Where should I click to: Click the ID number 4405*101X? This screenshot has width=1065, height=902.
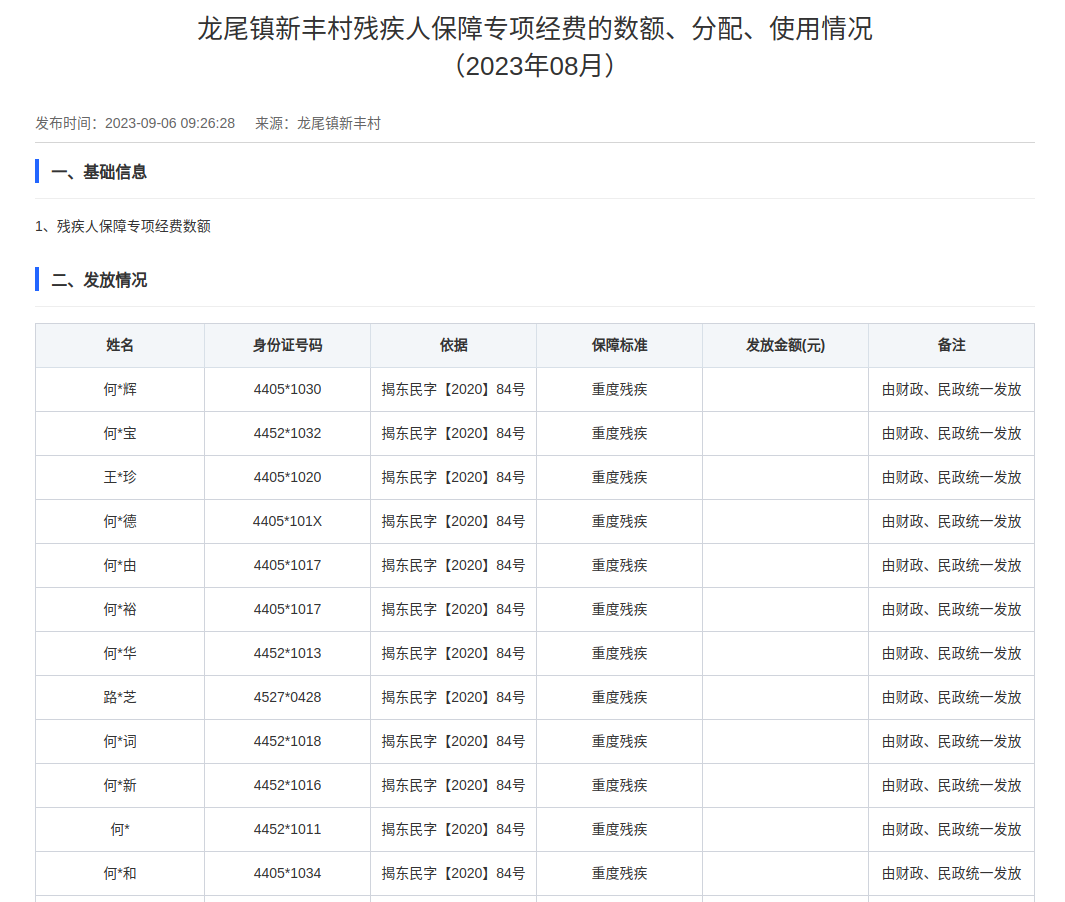[x=287, y=522]
